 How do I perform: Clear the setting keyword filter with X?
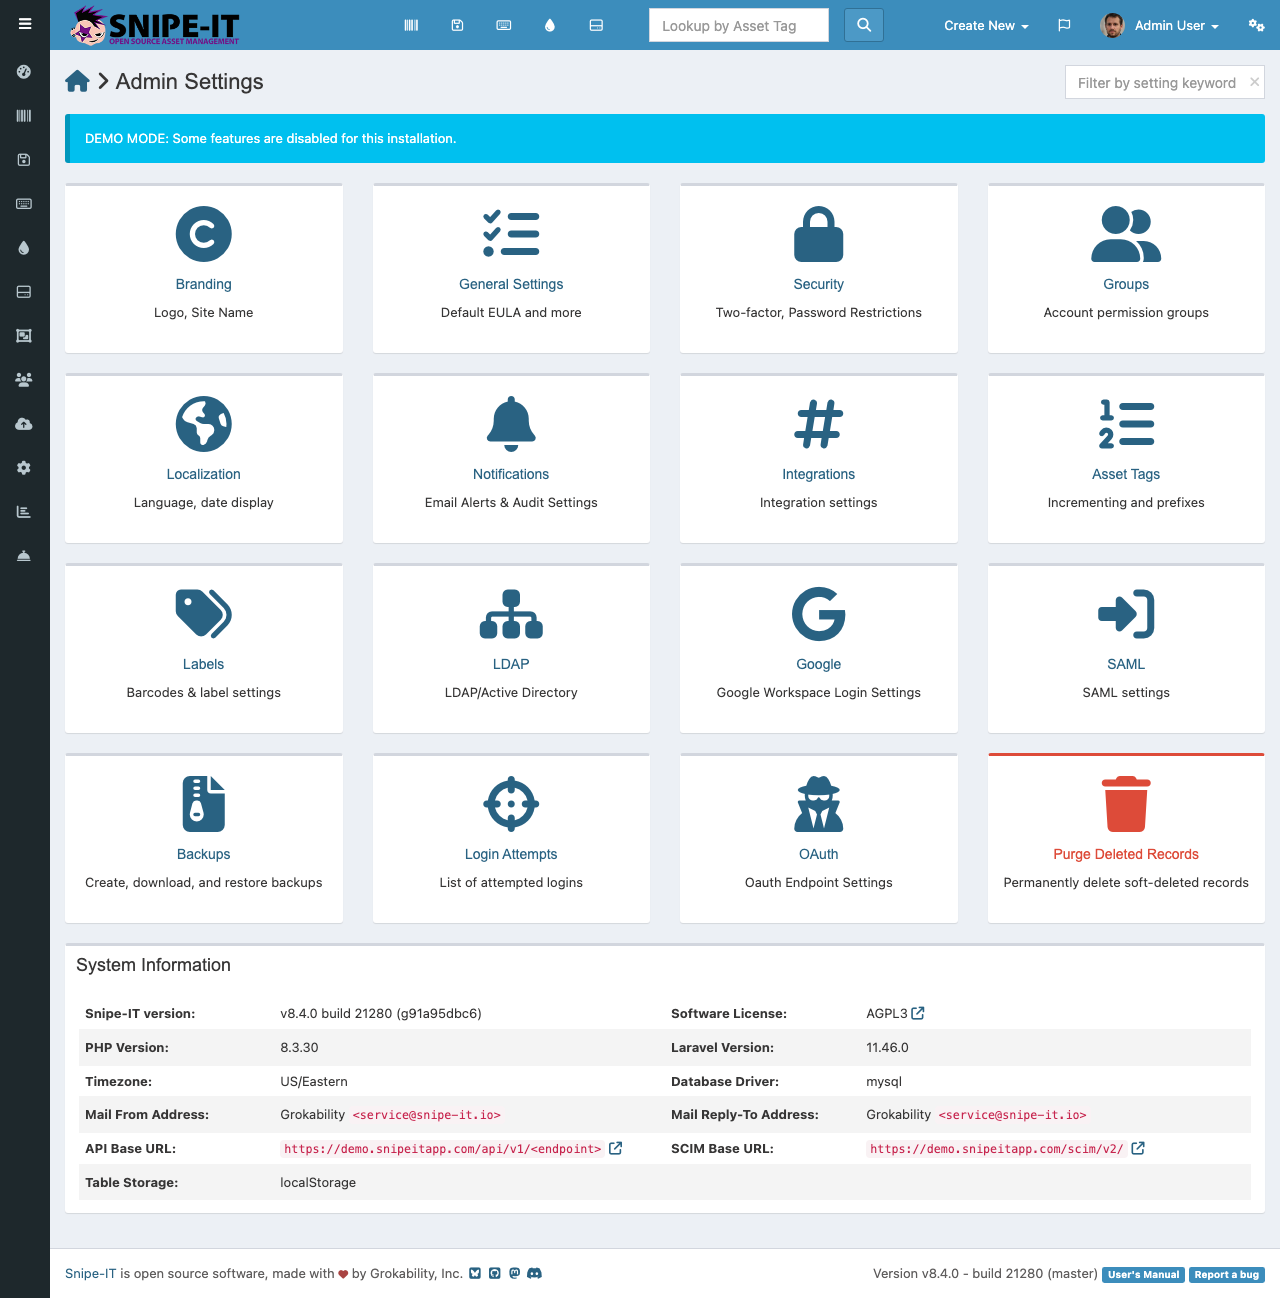(1254, 82)
